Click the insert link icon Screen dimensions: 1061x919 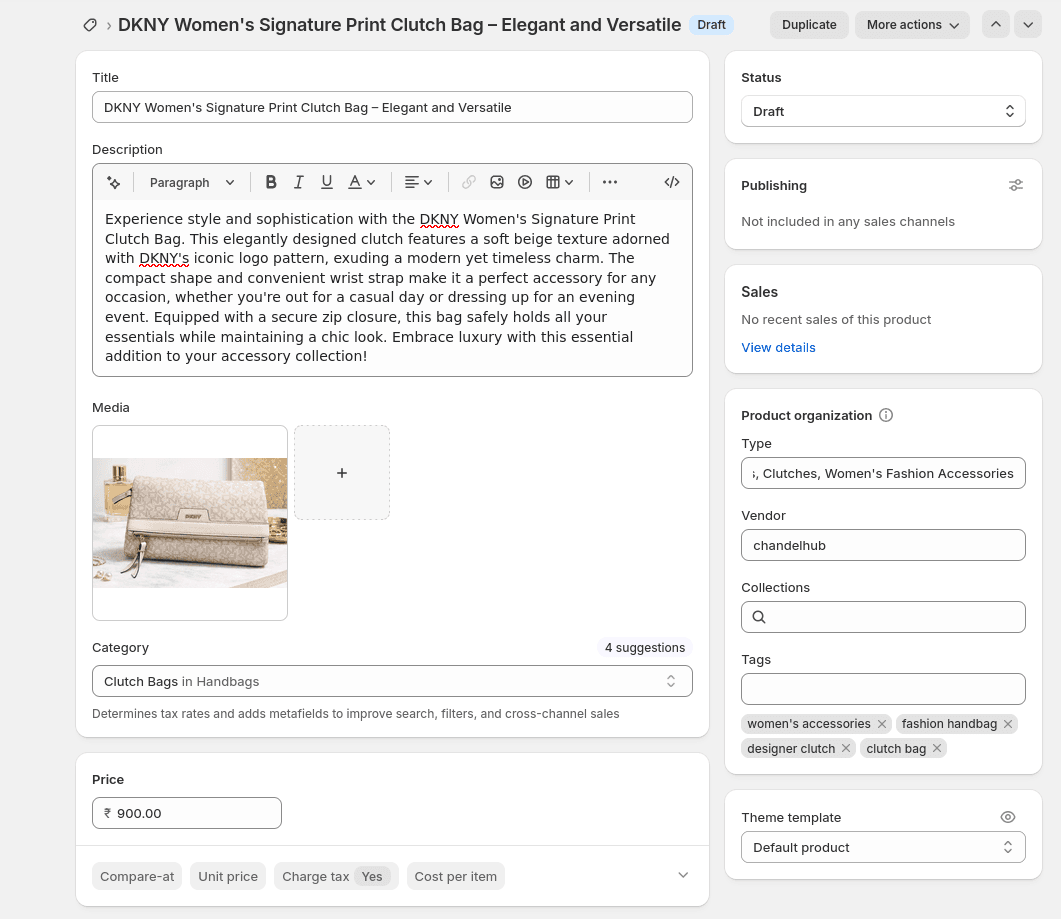coord(468,182)
